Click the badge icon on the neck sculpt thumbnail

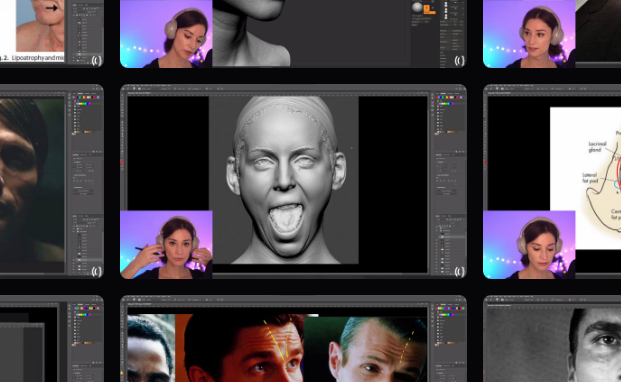tap(459, 61)
